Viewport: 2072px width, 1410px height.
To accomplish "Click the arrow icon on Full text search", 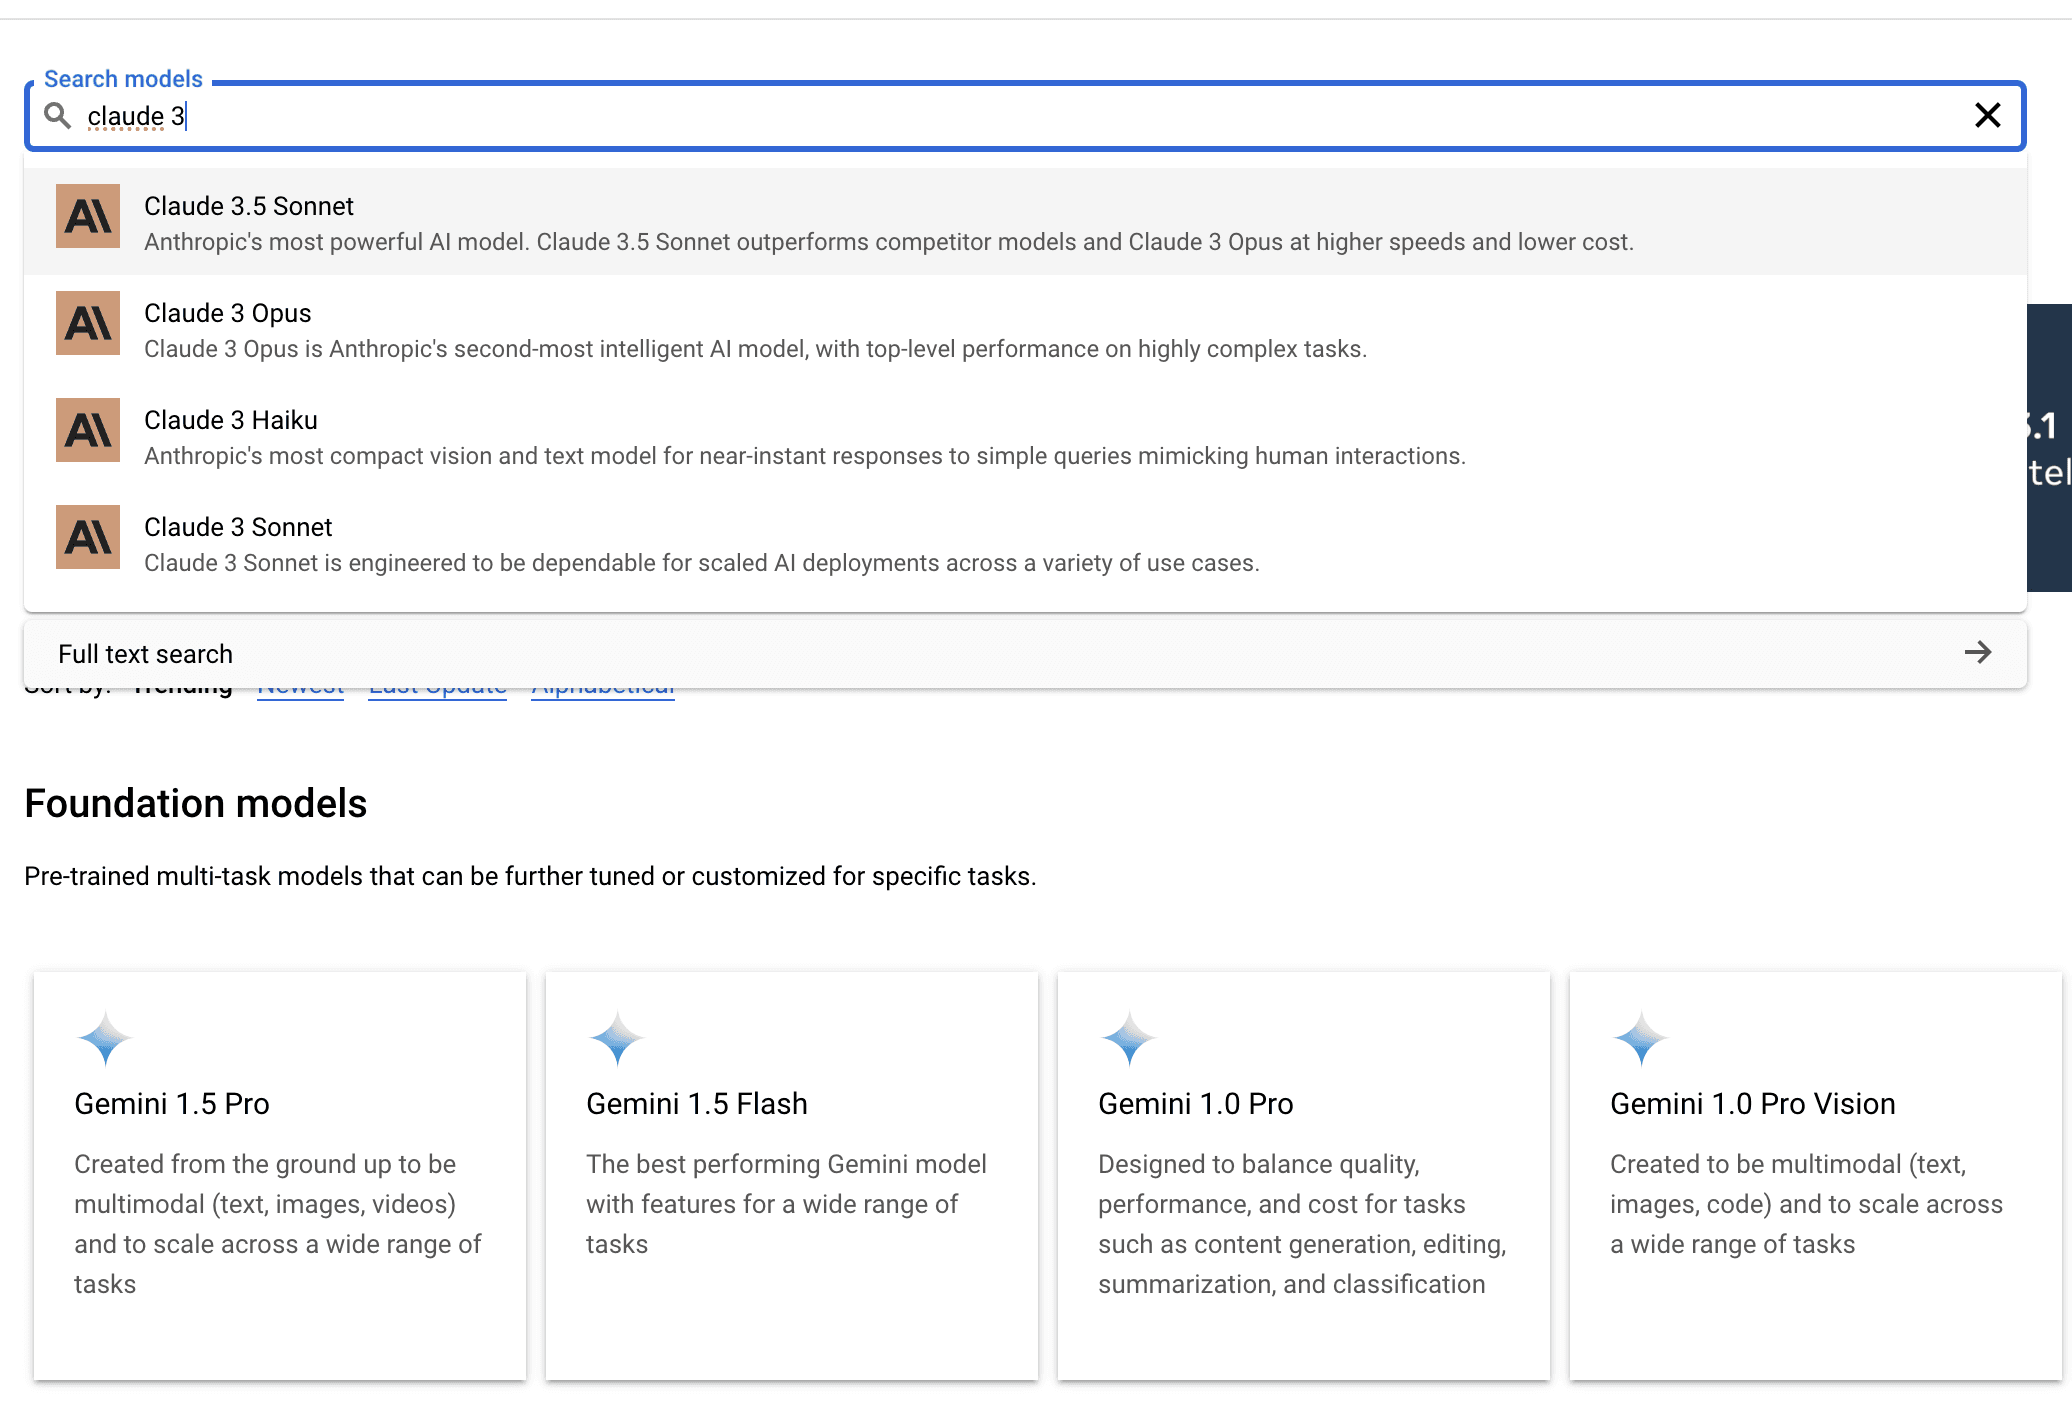I will coord(1978,653).
